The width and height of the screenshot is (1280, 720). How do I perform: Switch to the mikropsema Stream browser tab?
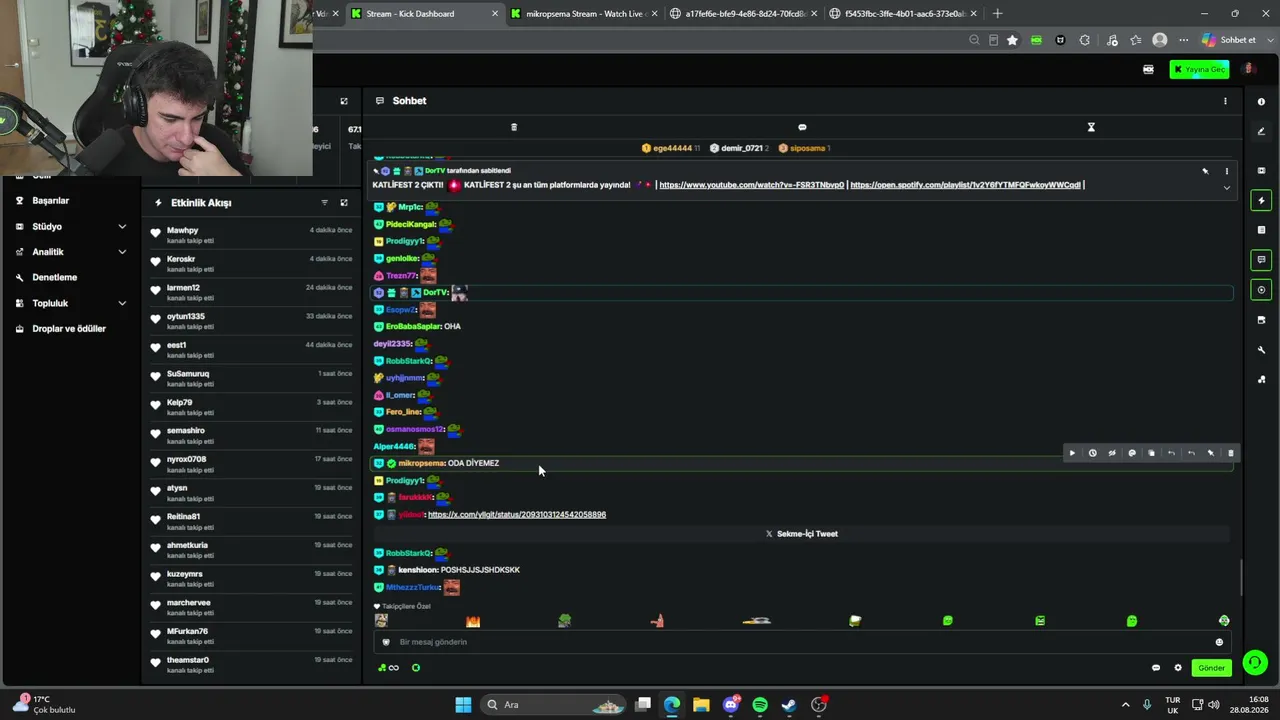[584, 14]
